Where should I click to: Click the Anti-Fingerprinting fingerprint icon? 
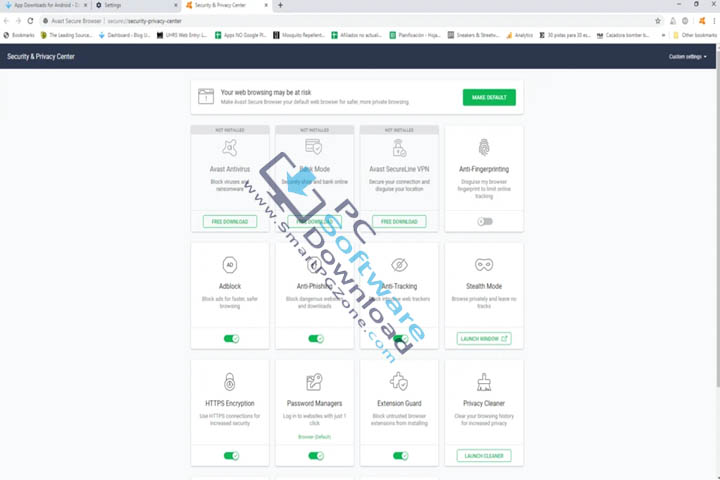coord(484,147)
